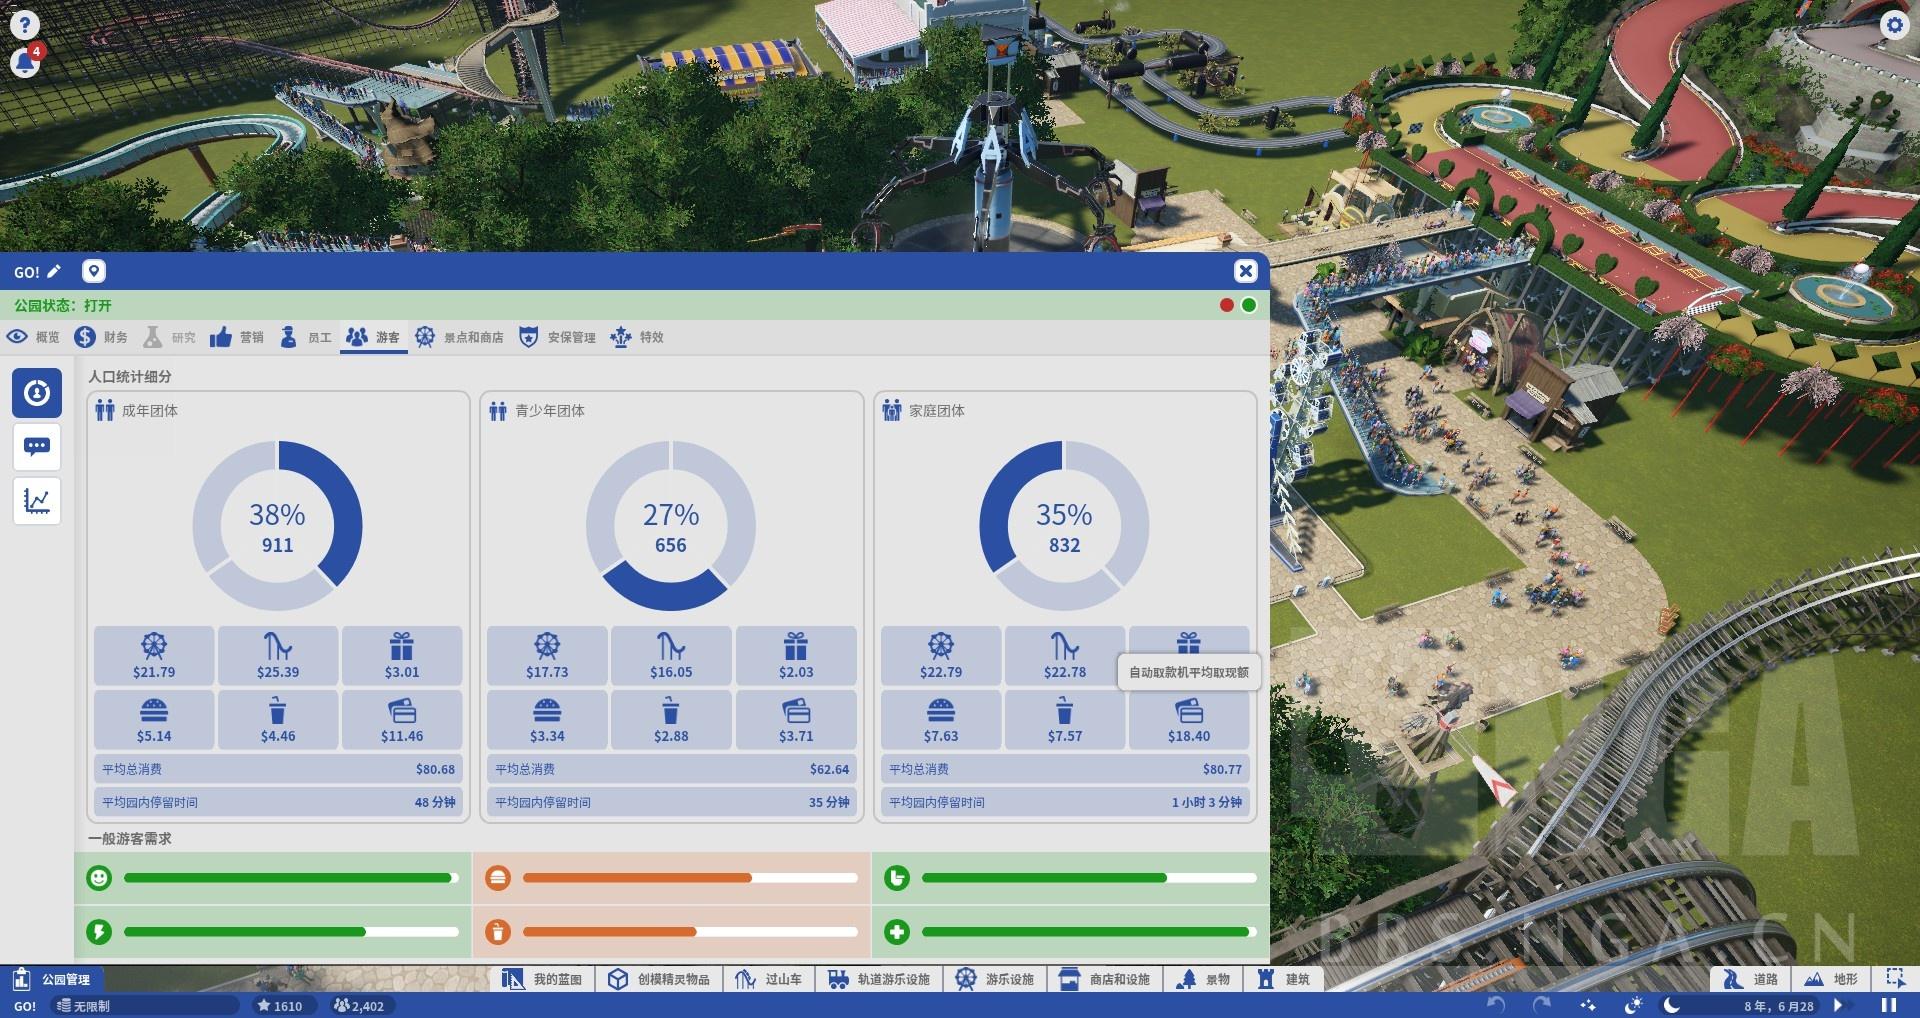
Task: Set park status to open with green dot
Action: tap(1249, 305)
